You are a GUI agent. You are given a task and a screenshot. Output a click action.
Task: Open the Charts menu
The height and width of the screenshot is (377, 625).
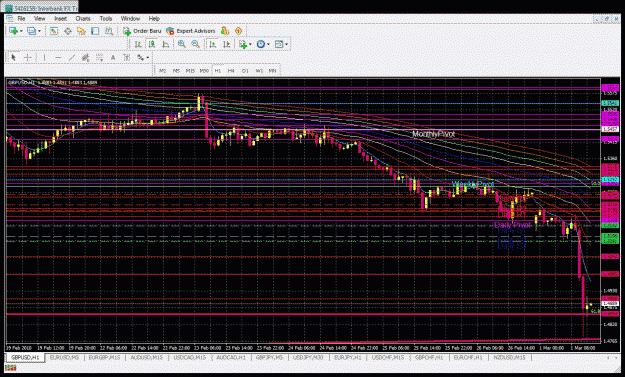click(83, 18)
